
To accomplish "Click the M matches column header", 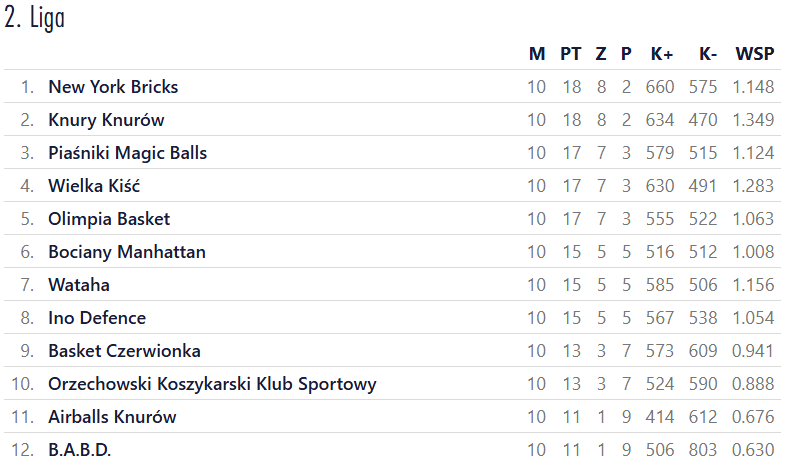I will point(537,54).
